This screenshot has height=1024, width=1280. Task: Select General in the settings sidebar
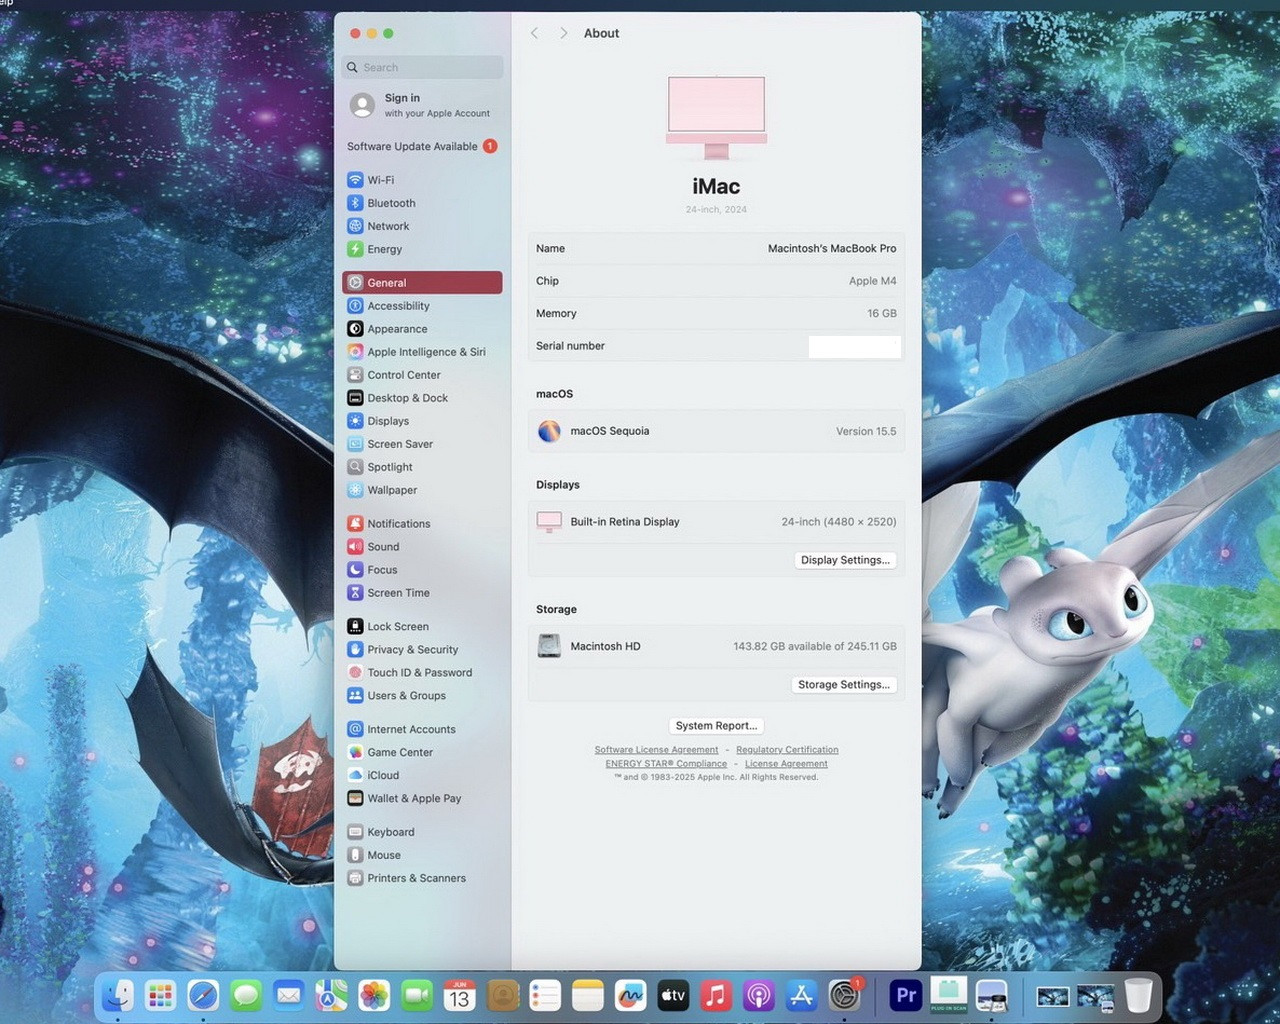(422, 283)
